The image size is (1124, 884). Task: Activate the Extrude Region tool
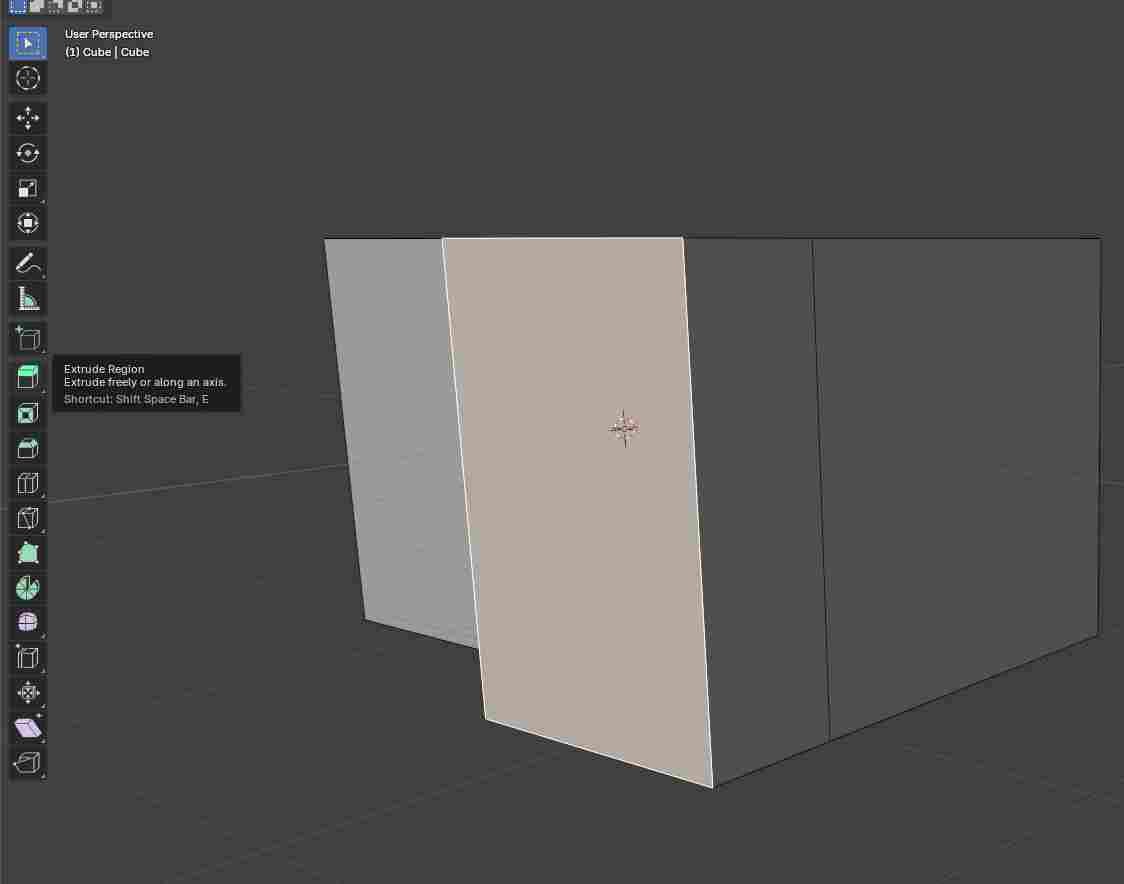click(x=28, y=376)
